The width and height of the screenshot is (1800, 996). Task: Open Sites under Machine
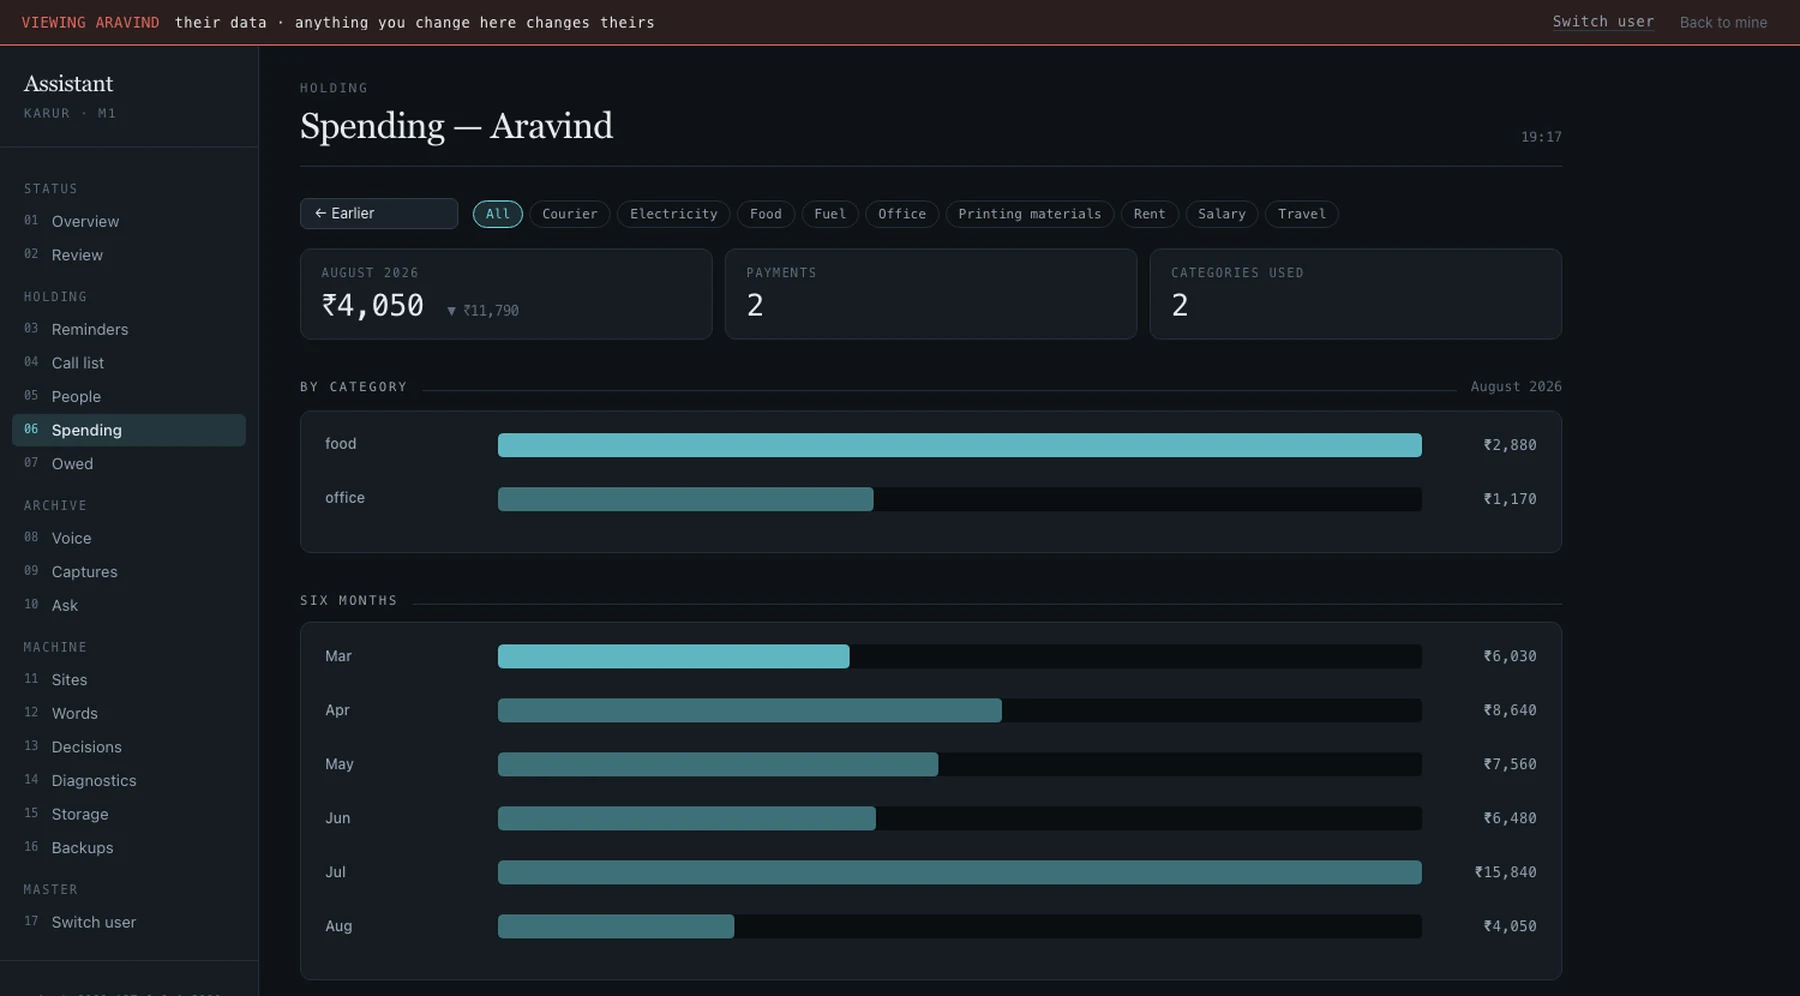point(129,680)
